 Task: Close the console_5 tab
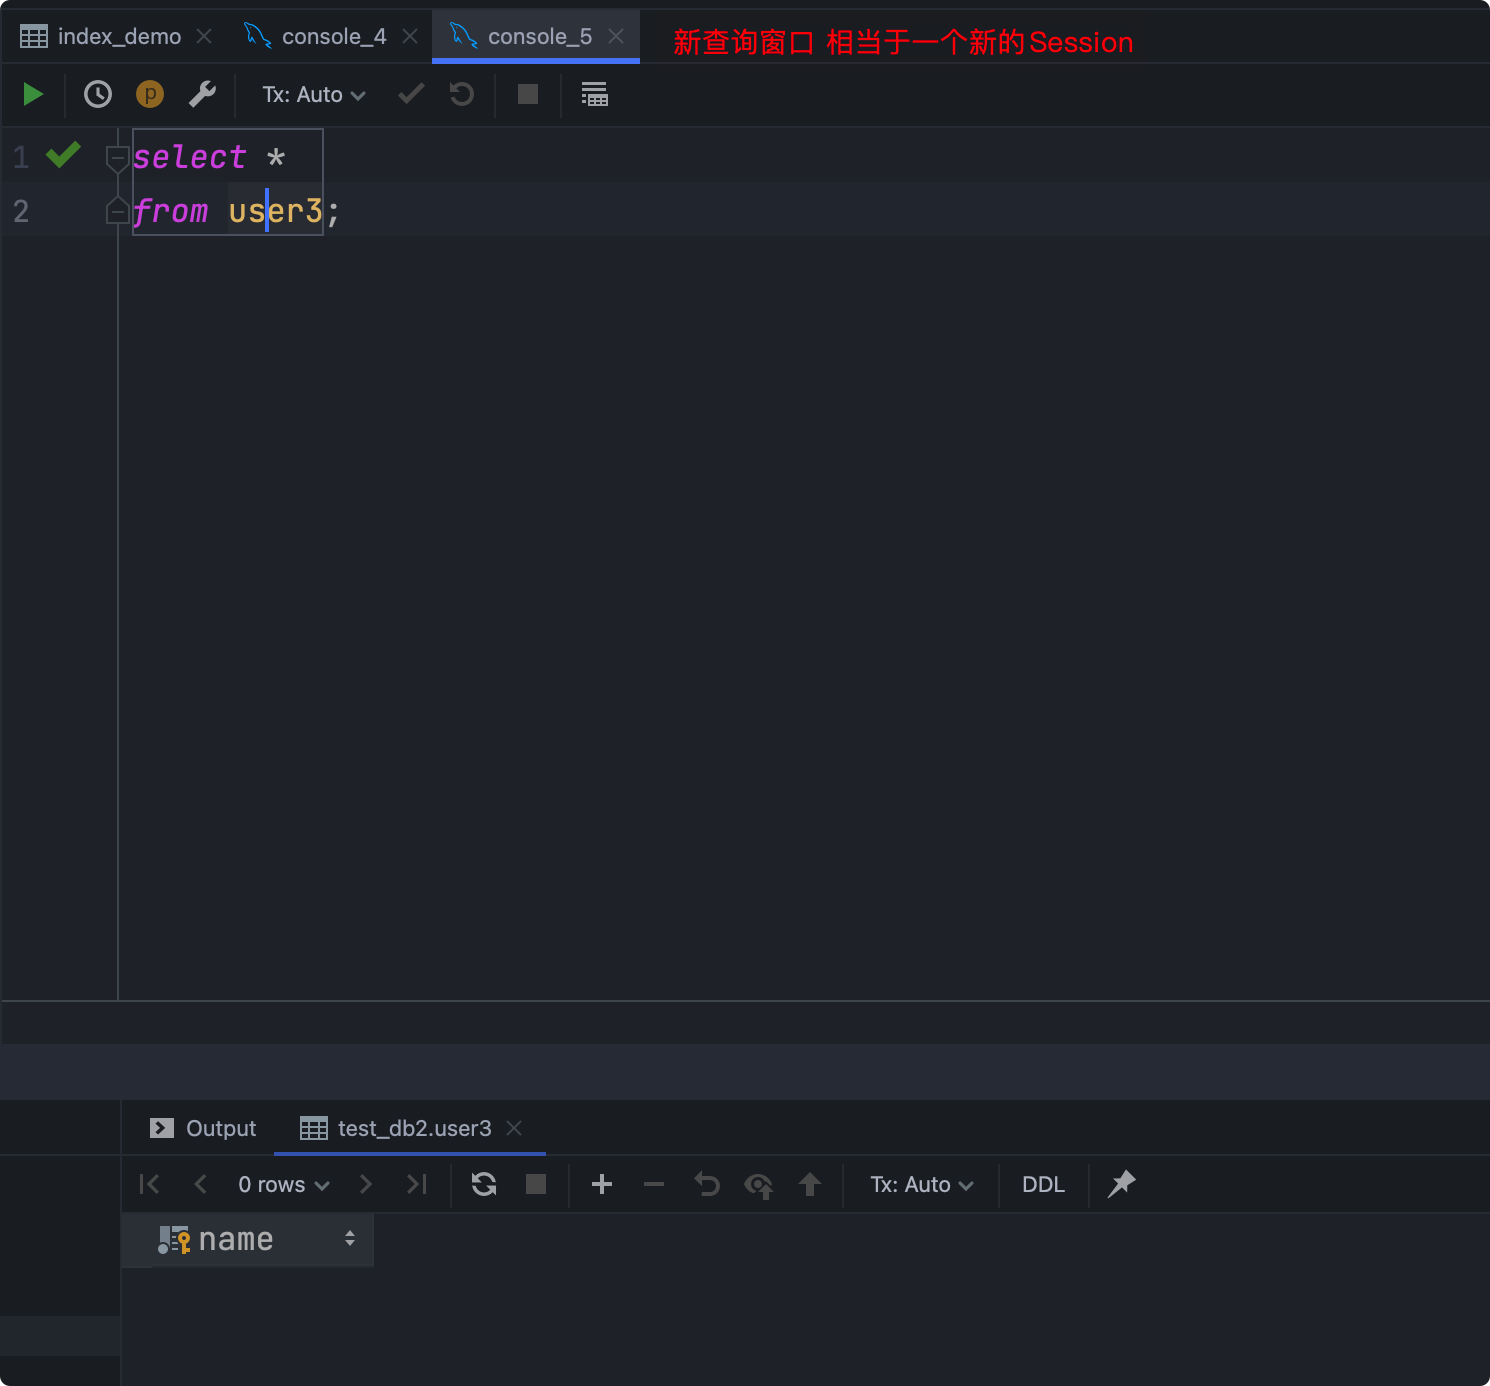click(x=616, y=36)
